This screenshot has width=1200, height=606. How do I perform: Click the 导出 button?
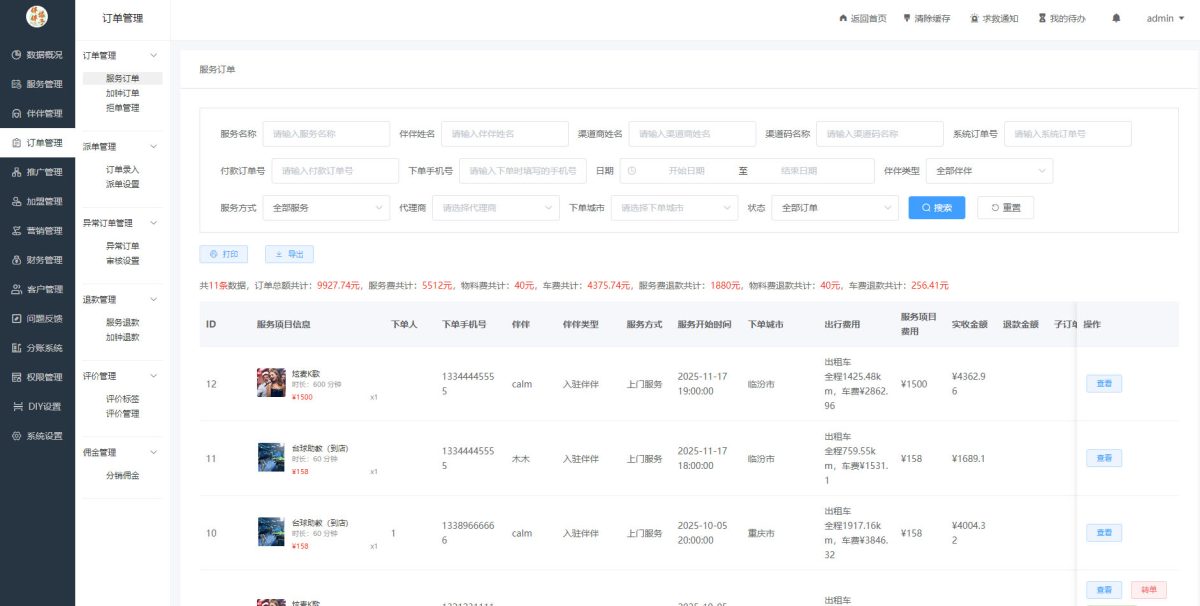pos(289,254)
